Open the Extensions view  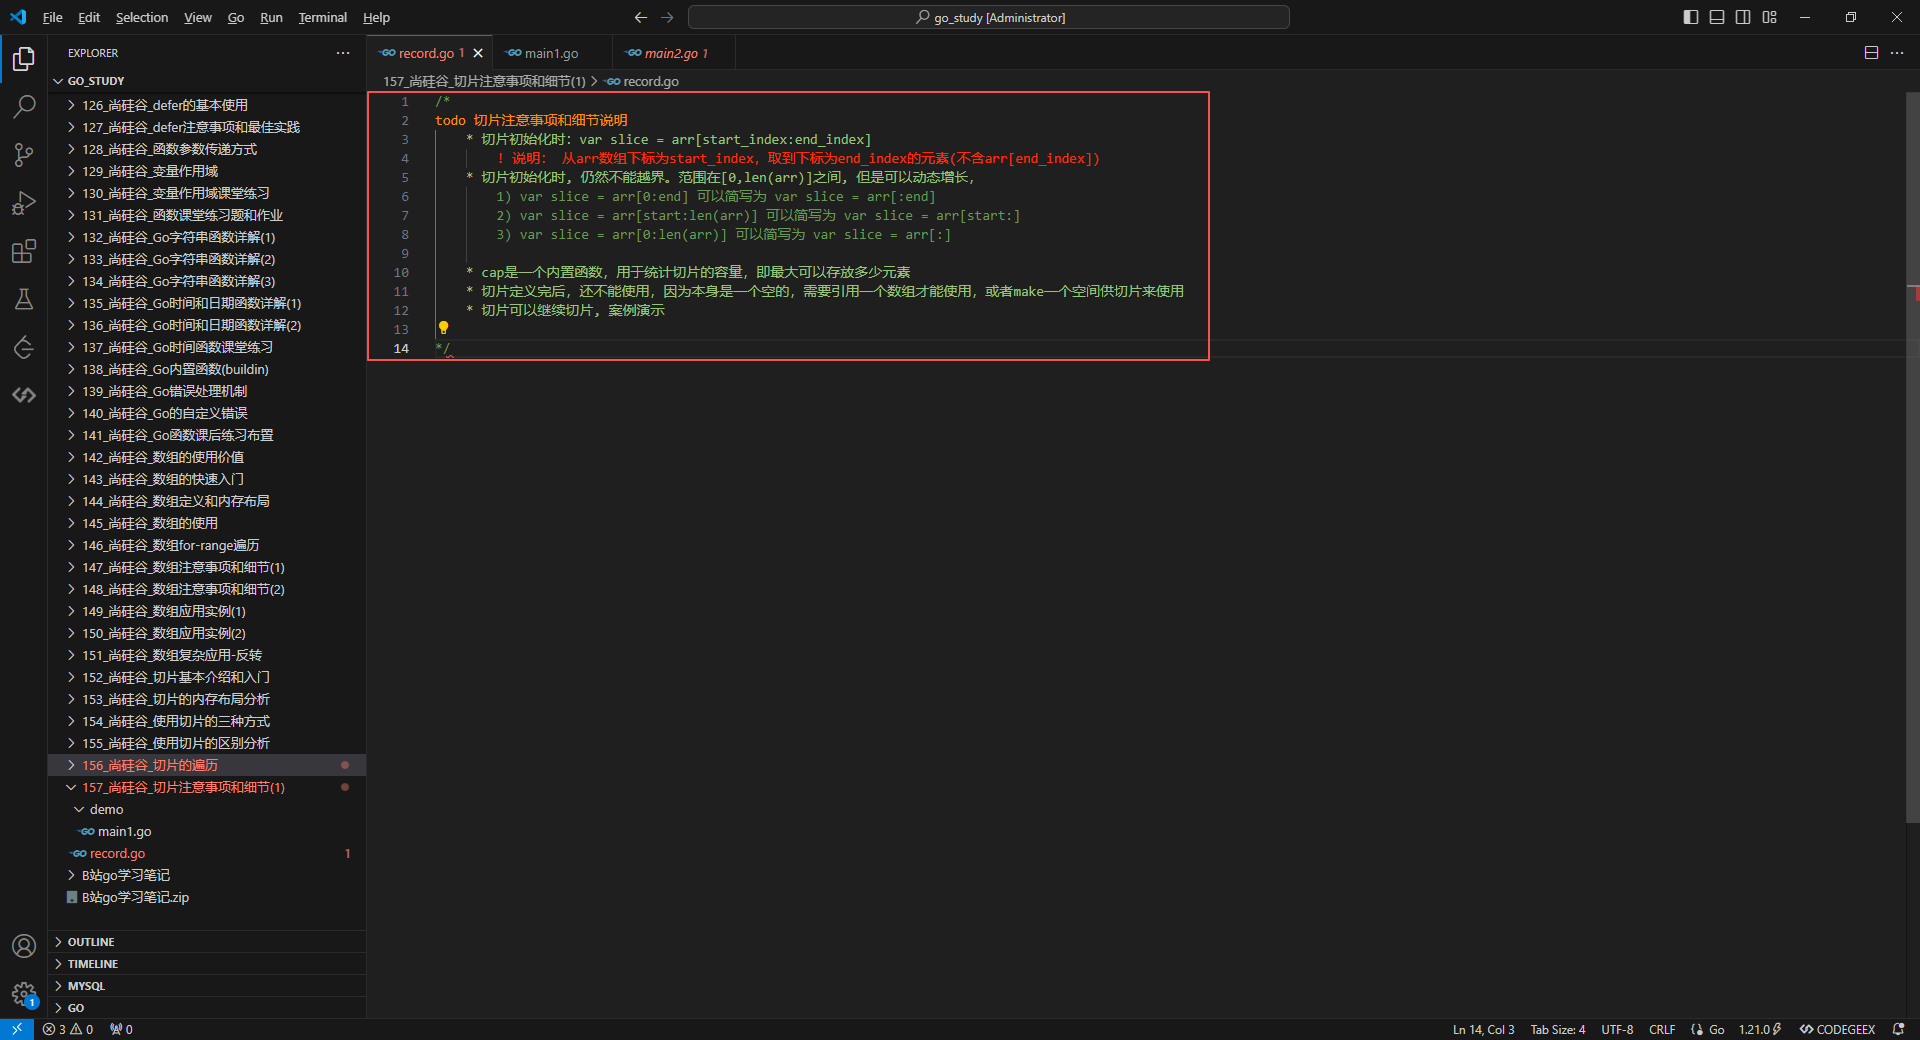[x=24, y=251]
